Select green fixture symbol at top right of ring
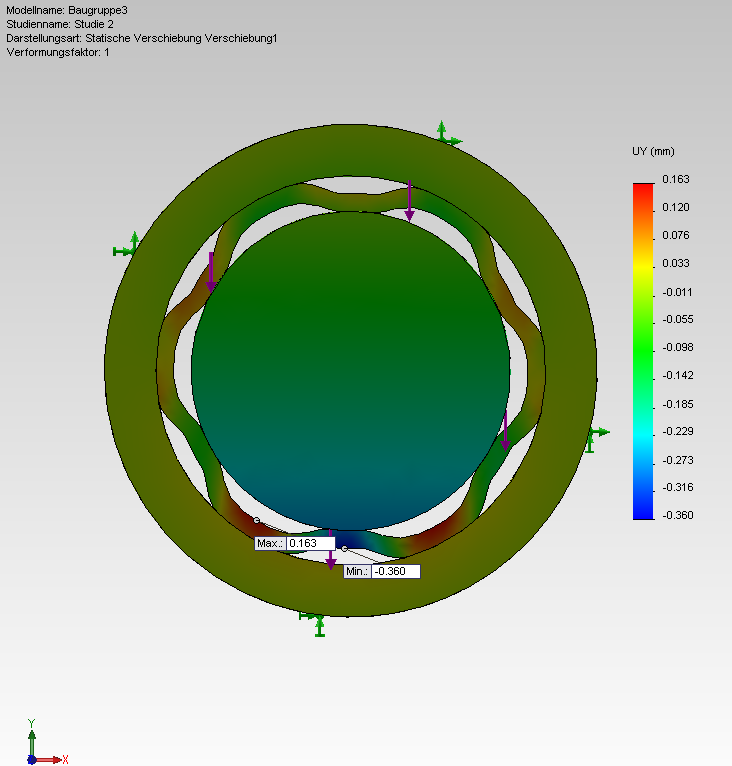This screenshot has height=766, width=732. pos(448,133)
